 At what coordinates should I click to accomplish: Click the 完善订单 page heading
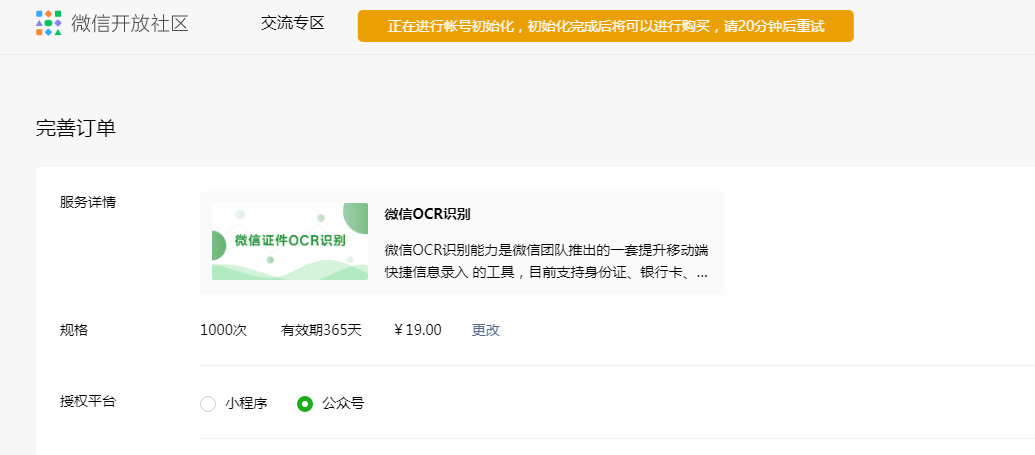(76, 129)
